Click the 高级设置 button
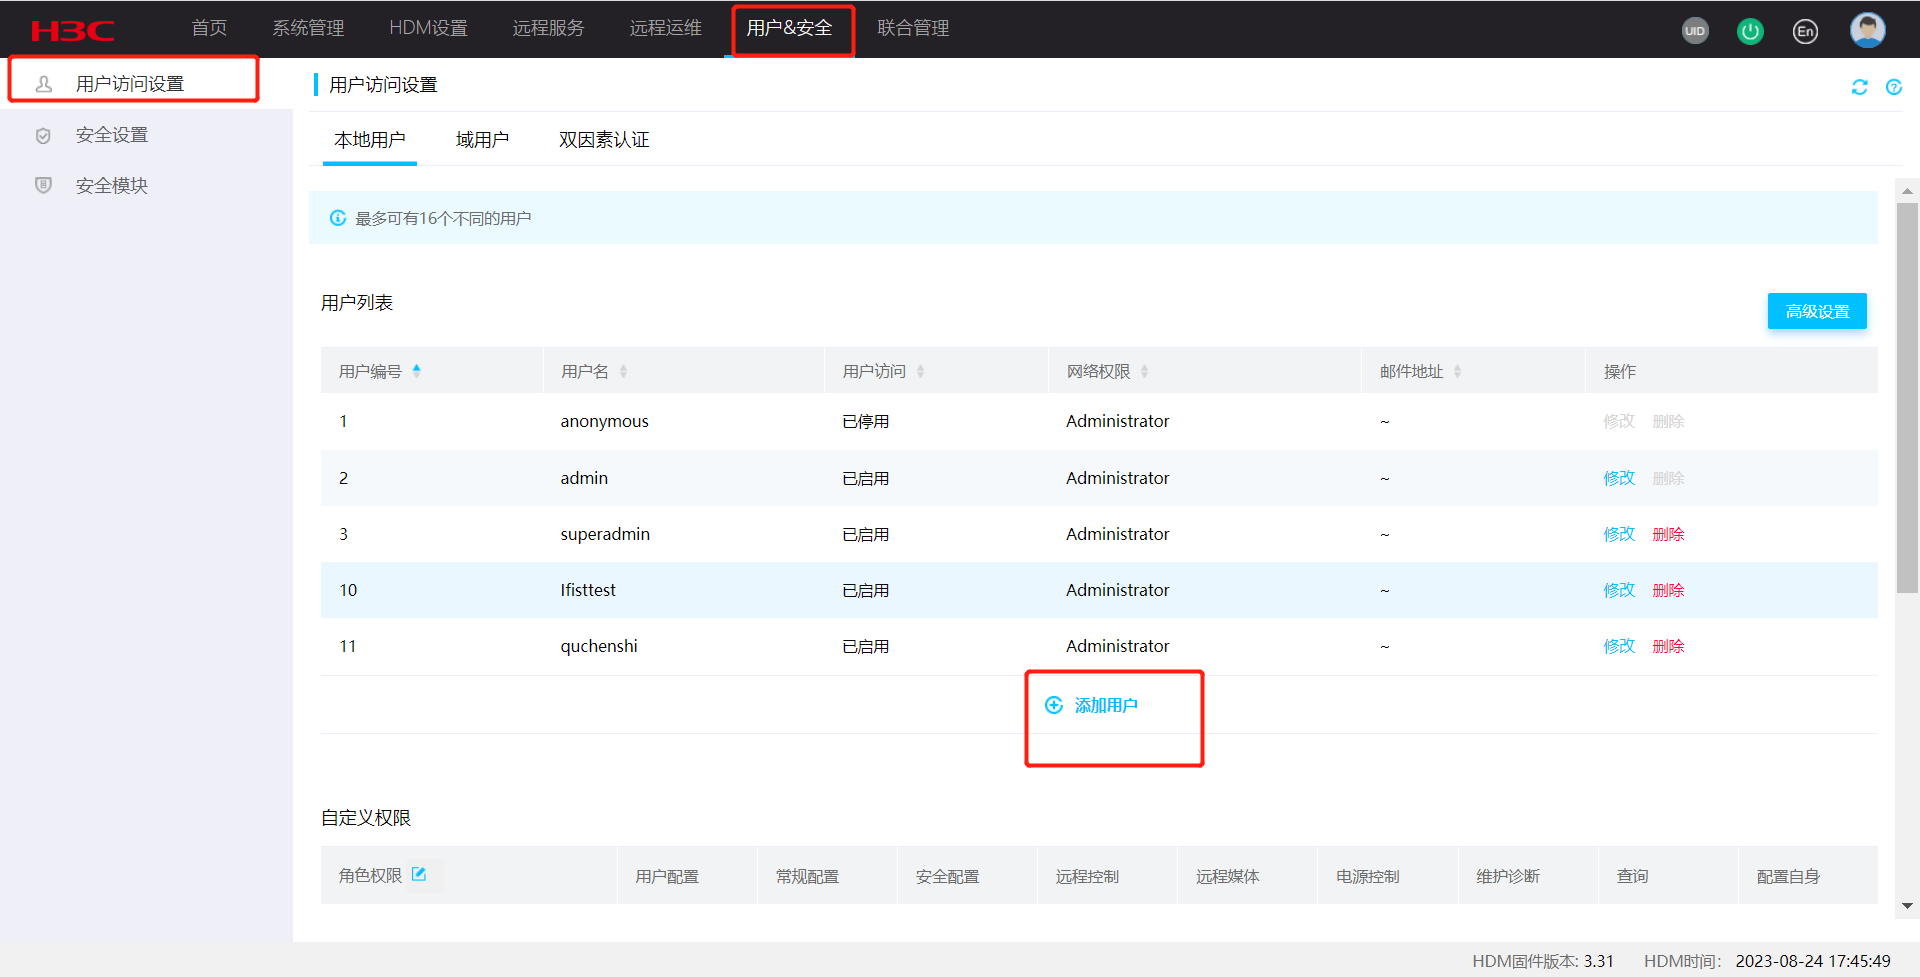Viewport: 1920px width, 977px height. [1817, 311]
